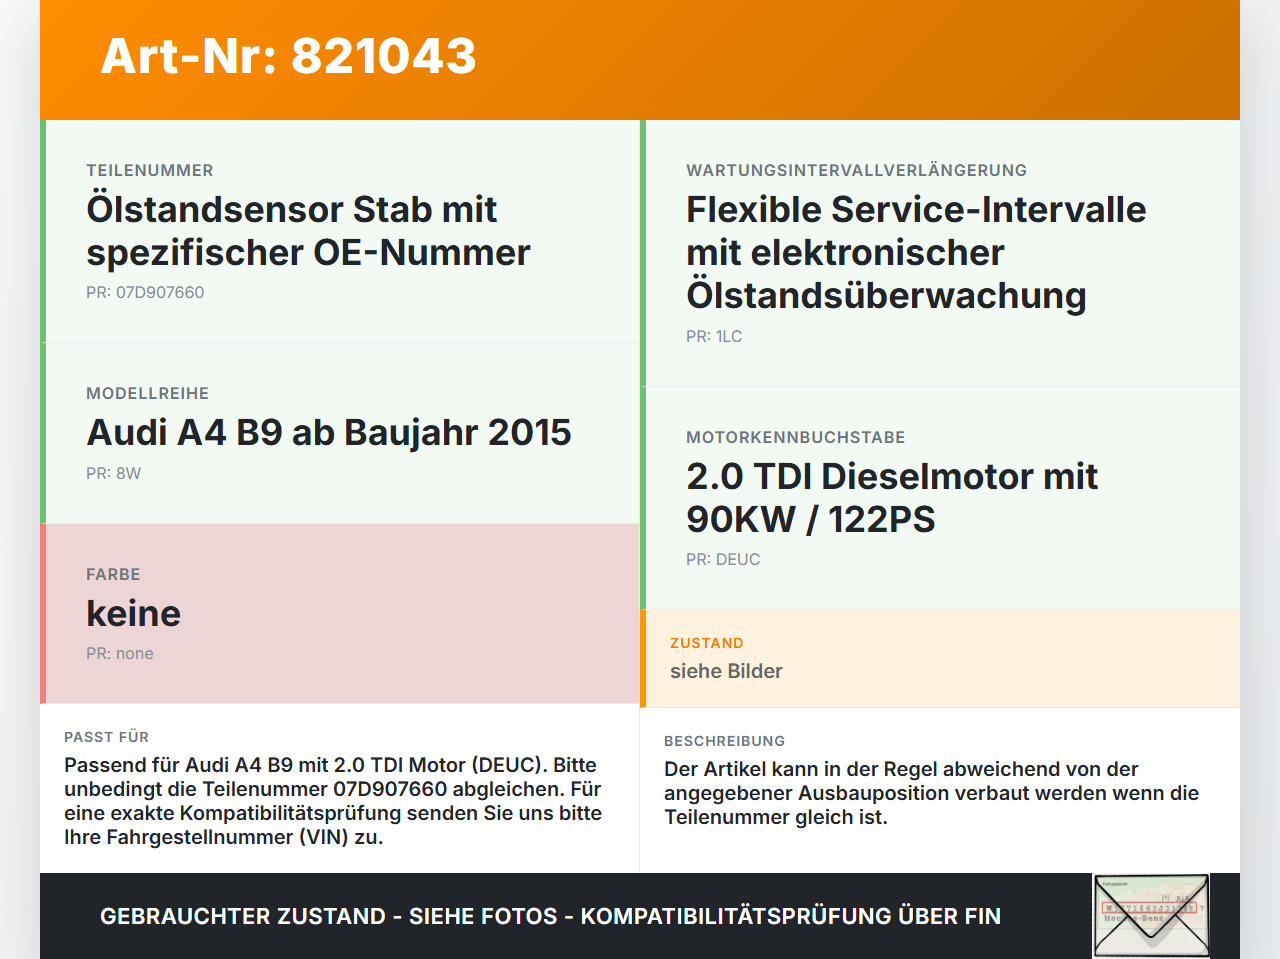Click the code 'PR: 1LC'
The width and height of the screenshot is (1280, 959).
pos(714,337)
